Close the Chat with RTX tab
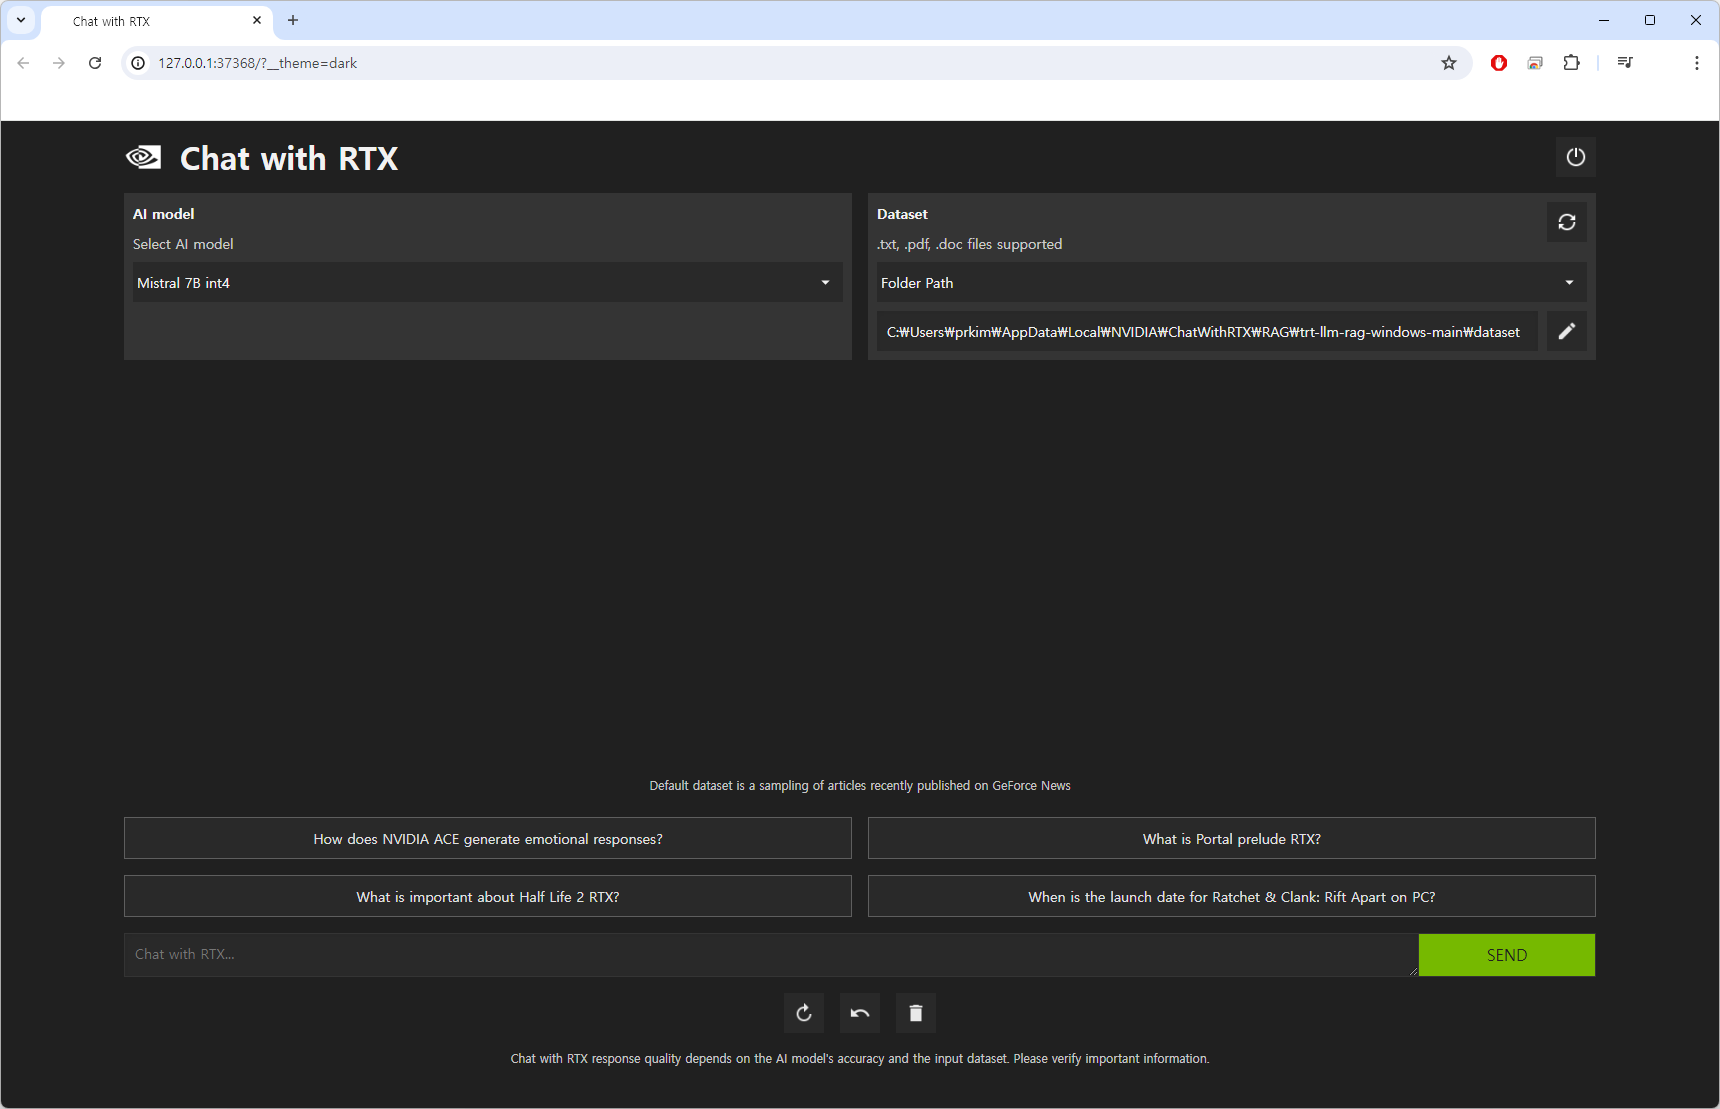Image resolution: width=1720 pixels, height=1109 pixels. 257,20
